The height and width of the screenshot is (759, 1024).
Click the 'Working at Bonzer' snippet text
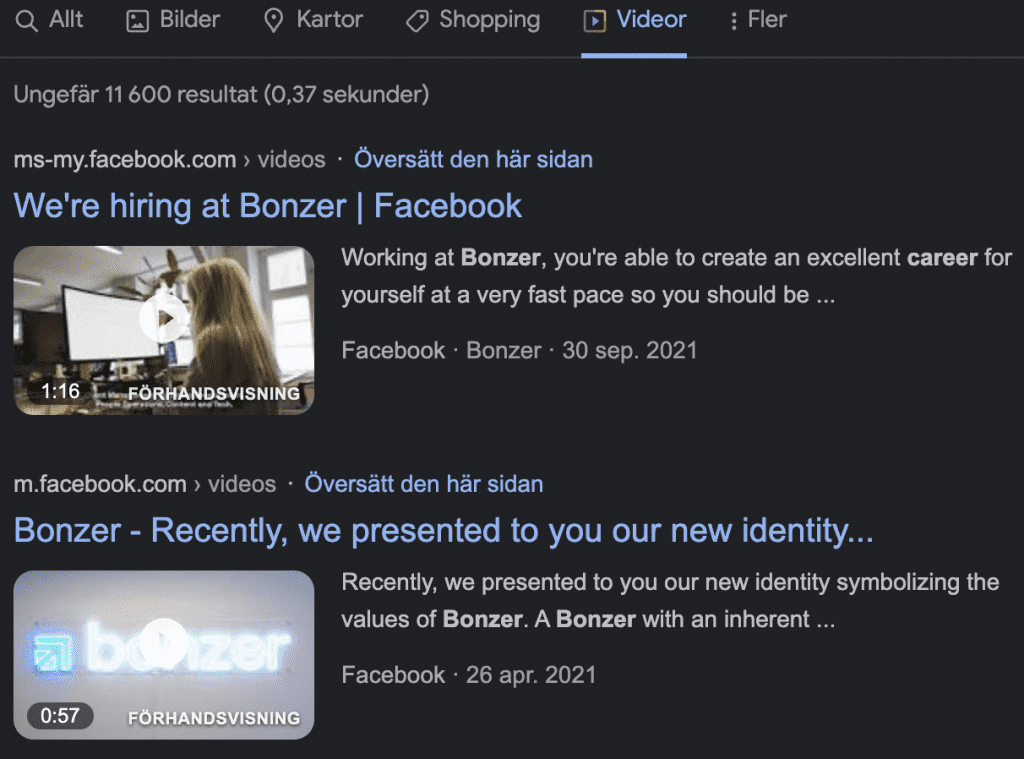(x=677, y=276)
